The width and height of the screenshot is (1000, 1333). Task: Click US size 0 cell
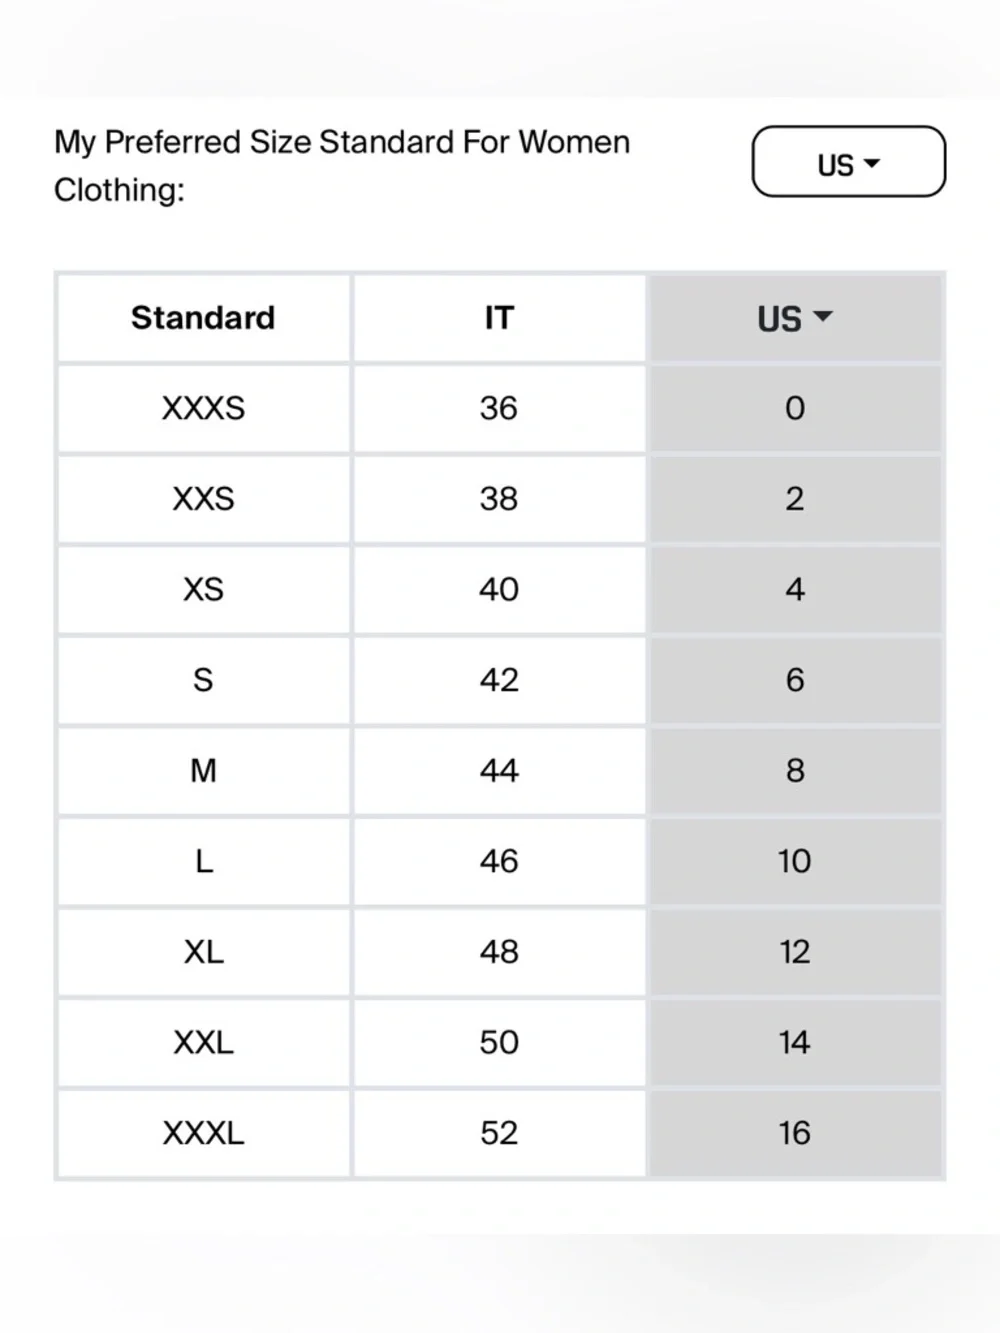click(795, 408)
